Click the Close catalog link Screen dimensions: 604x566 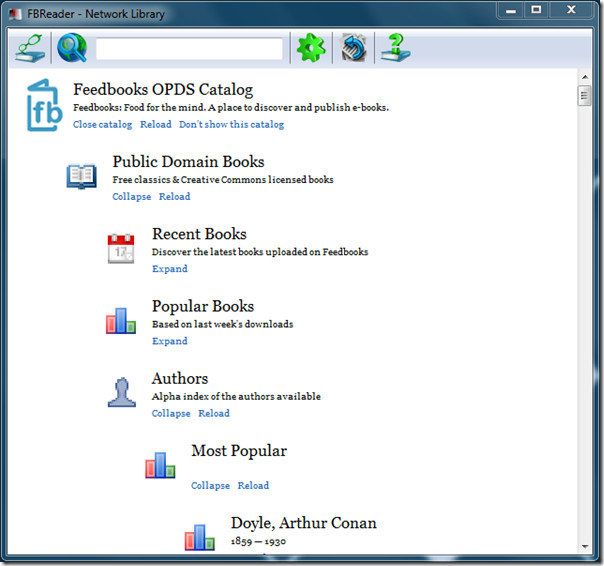[x=102, y=124]
